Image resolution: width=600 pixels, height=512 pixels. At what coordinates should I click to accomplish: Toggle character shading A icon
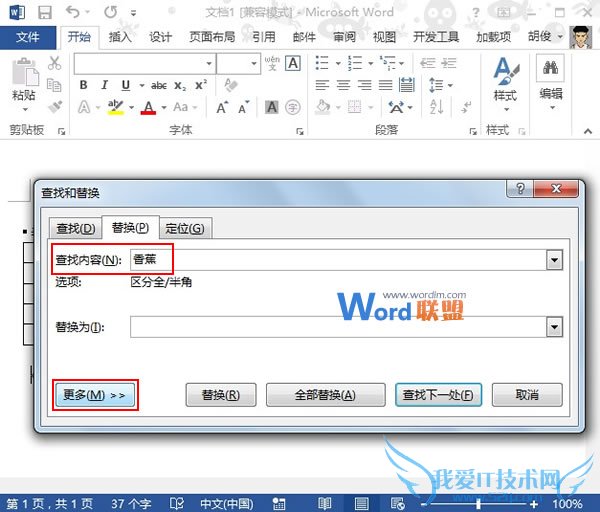pyautogui.click(x=272, y=107)
